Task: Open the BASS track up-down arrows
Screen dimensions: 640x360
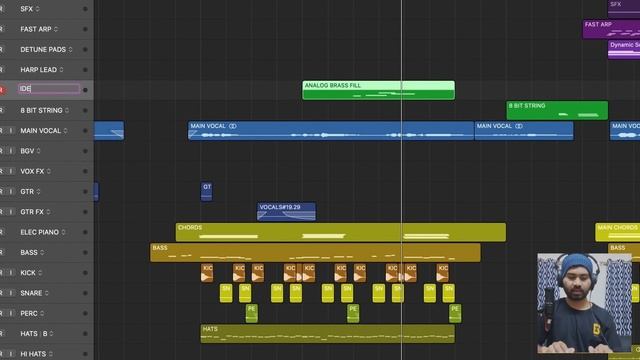Action: [x=42, y=253]
